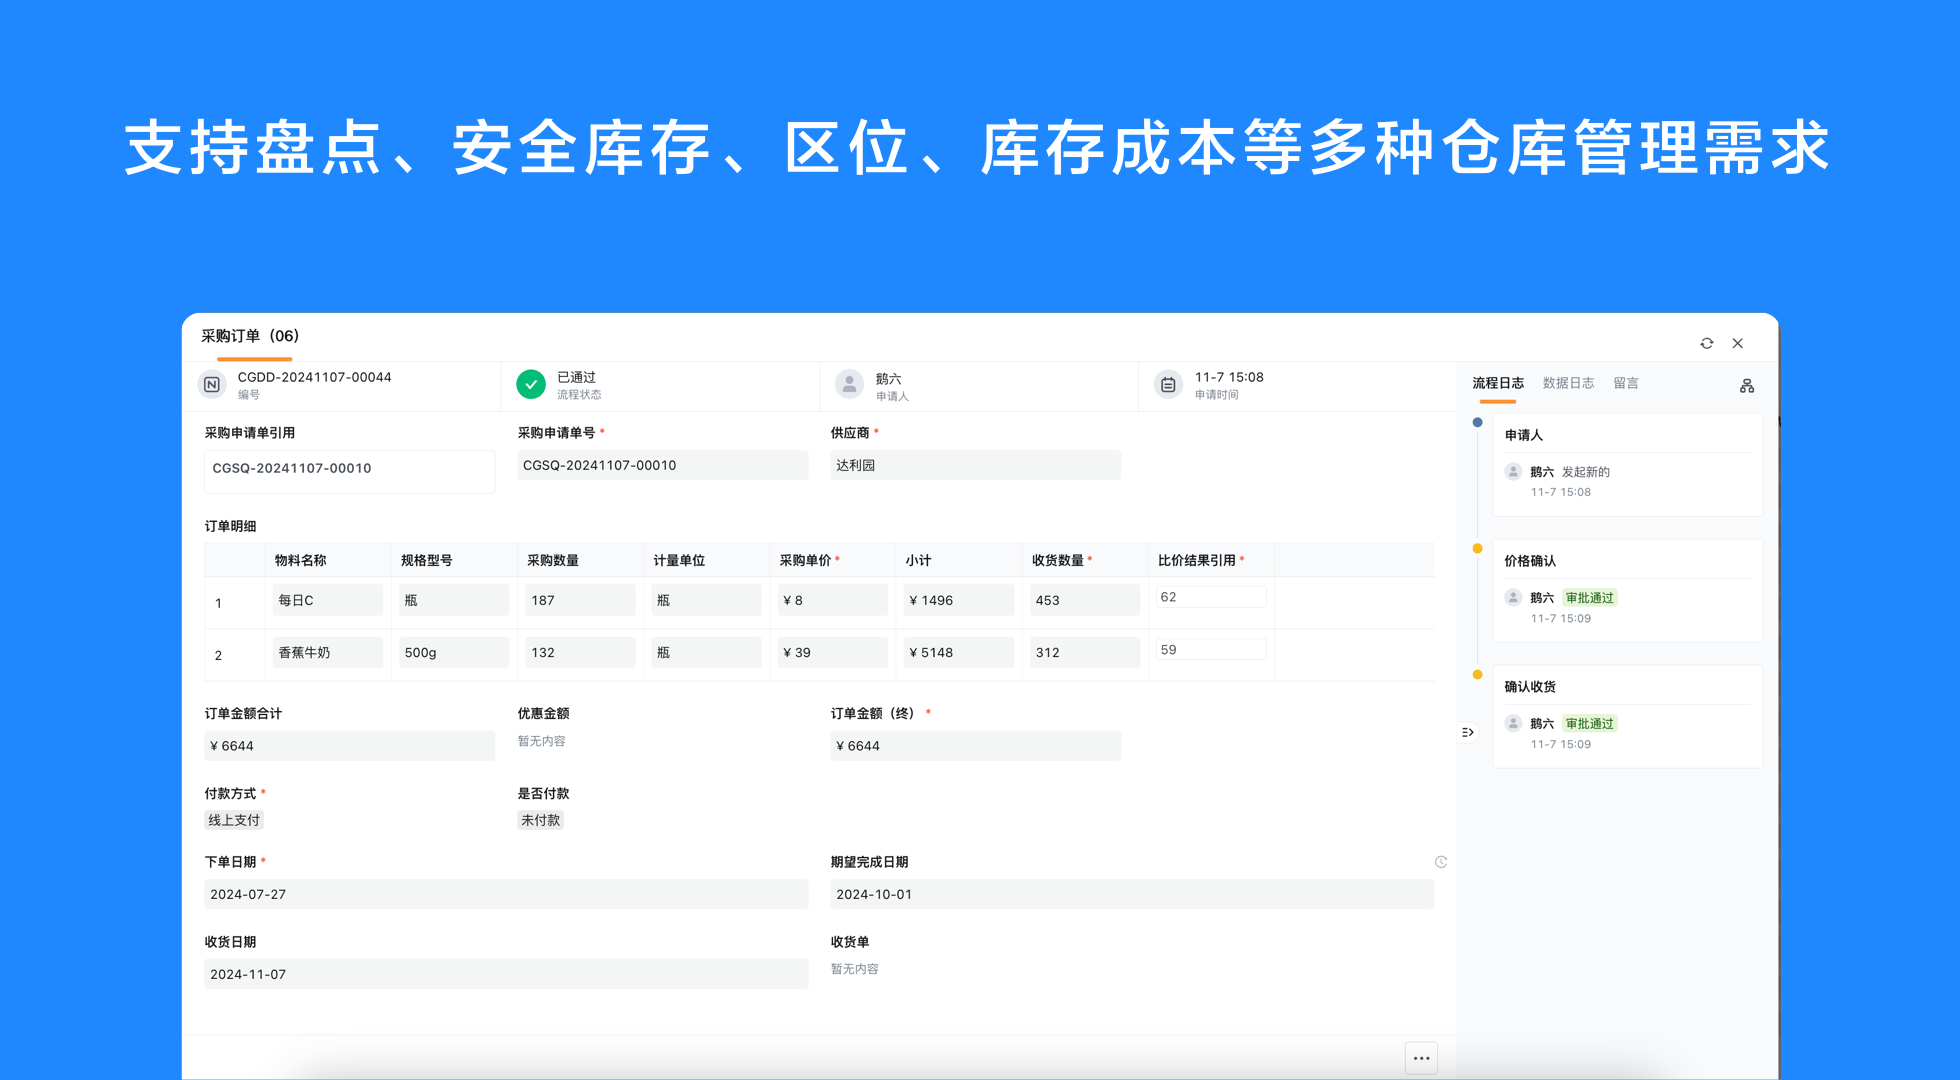Switch to 留言 tab
This screenshot has height=1080, width=1960.
(x=1625, y=383)
